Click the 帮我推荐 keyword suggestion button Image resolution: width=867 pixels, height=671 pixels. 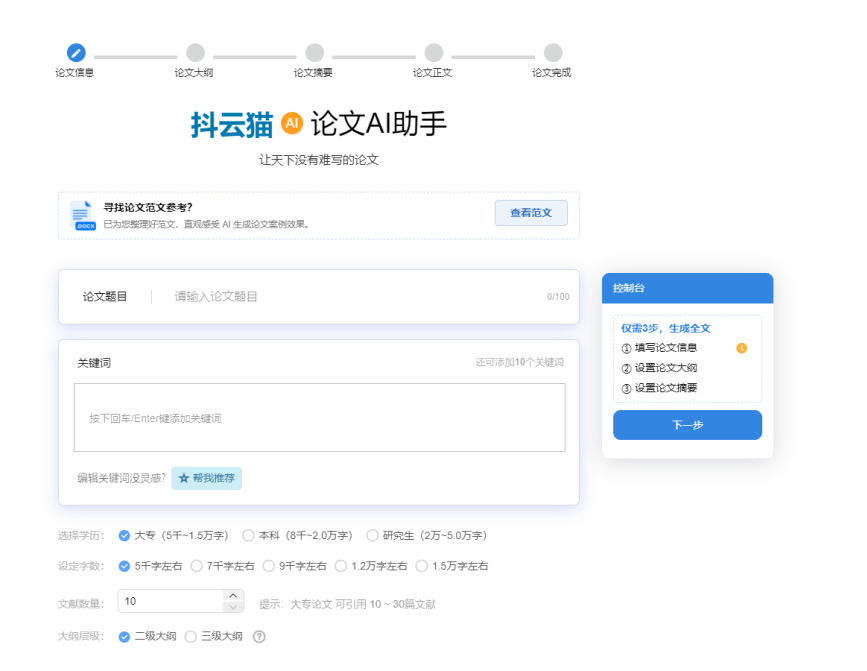click(x=206, y=478)
